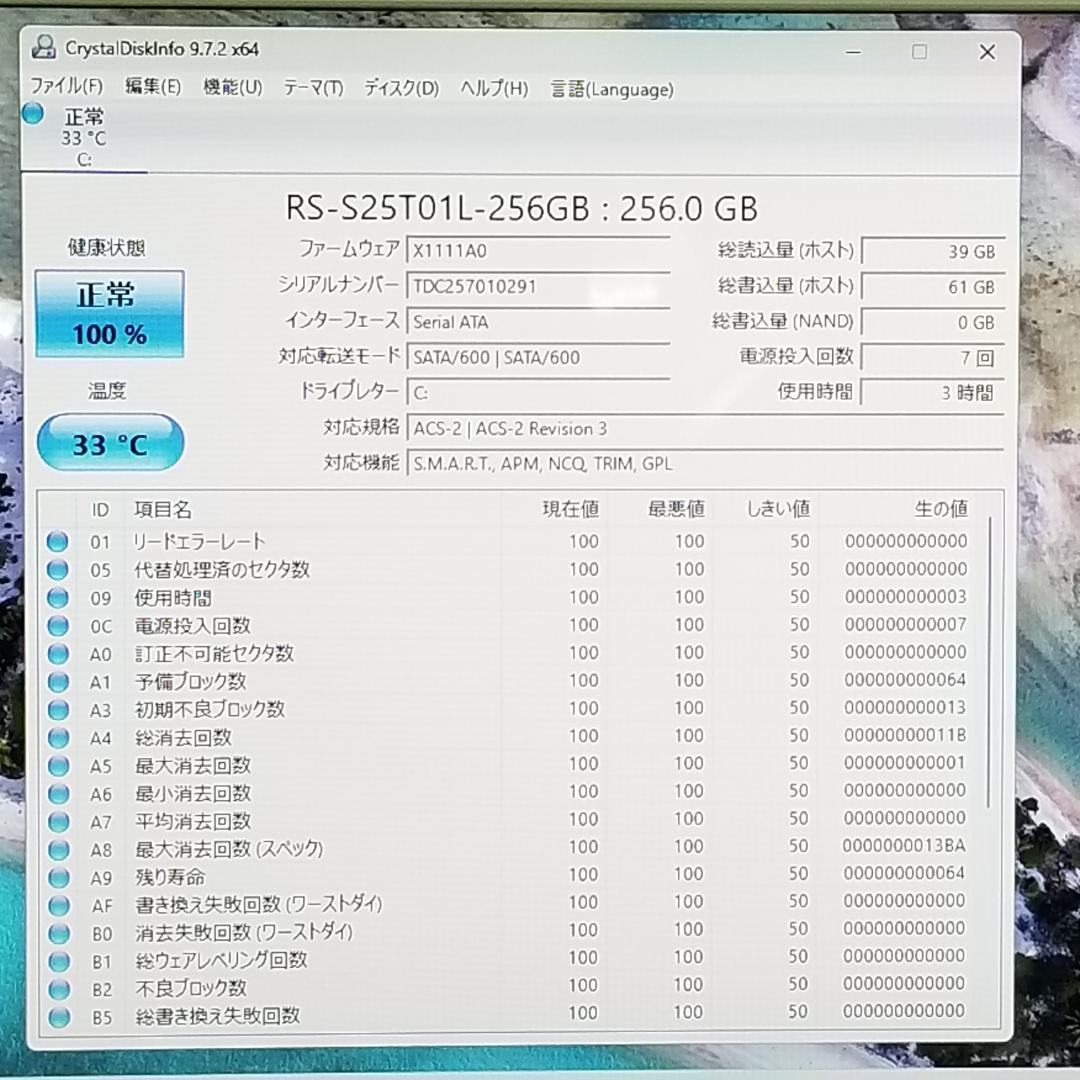This screenshot has height=1080, width=1080.
Task: Click the CrystalDiskInfo app icon in title bar
Action: (x=44, y=48)
